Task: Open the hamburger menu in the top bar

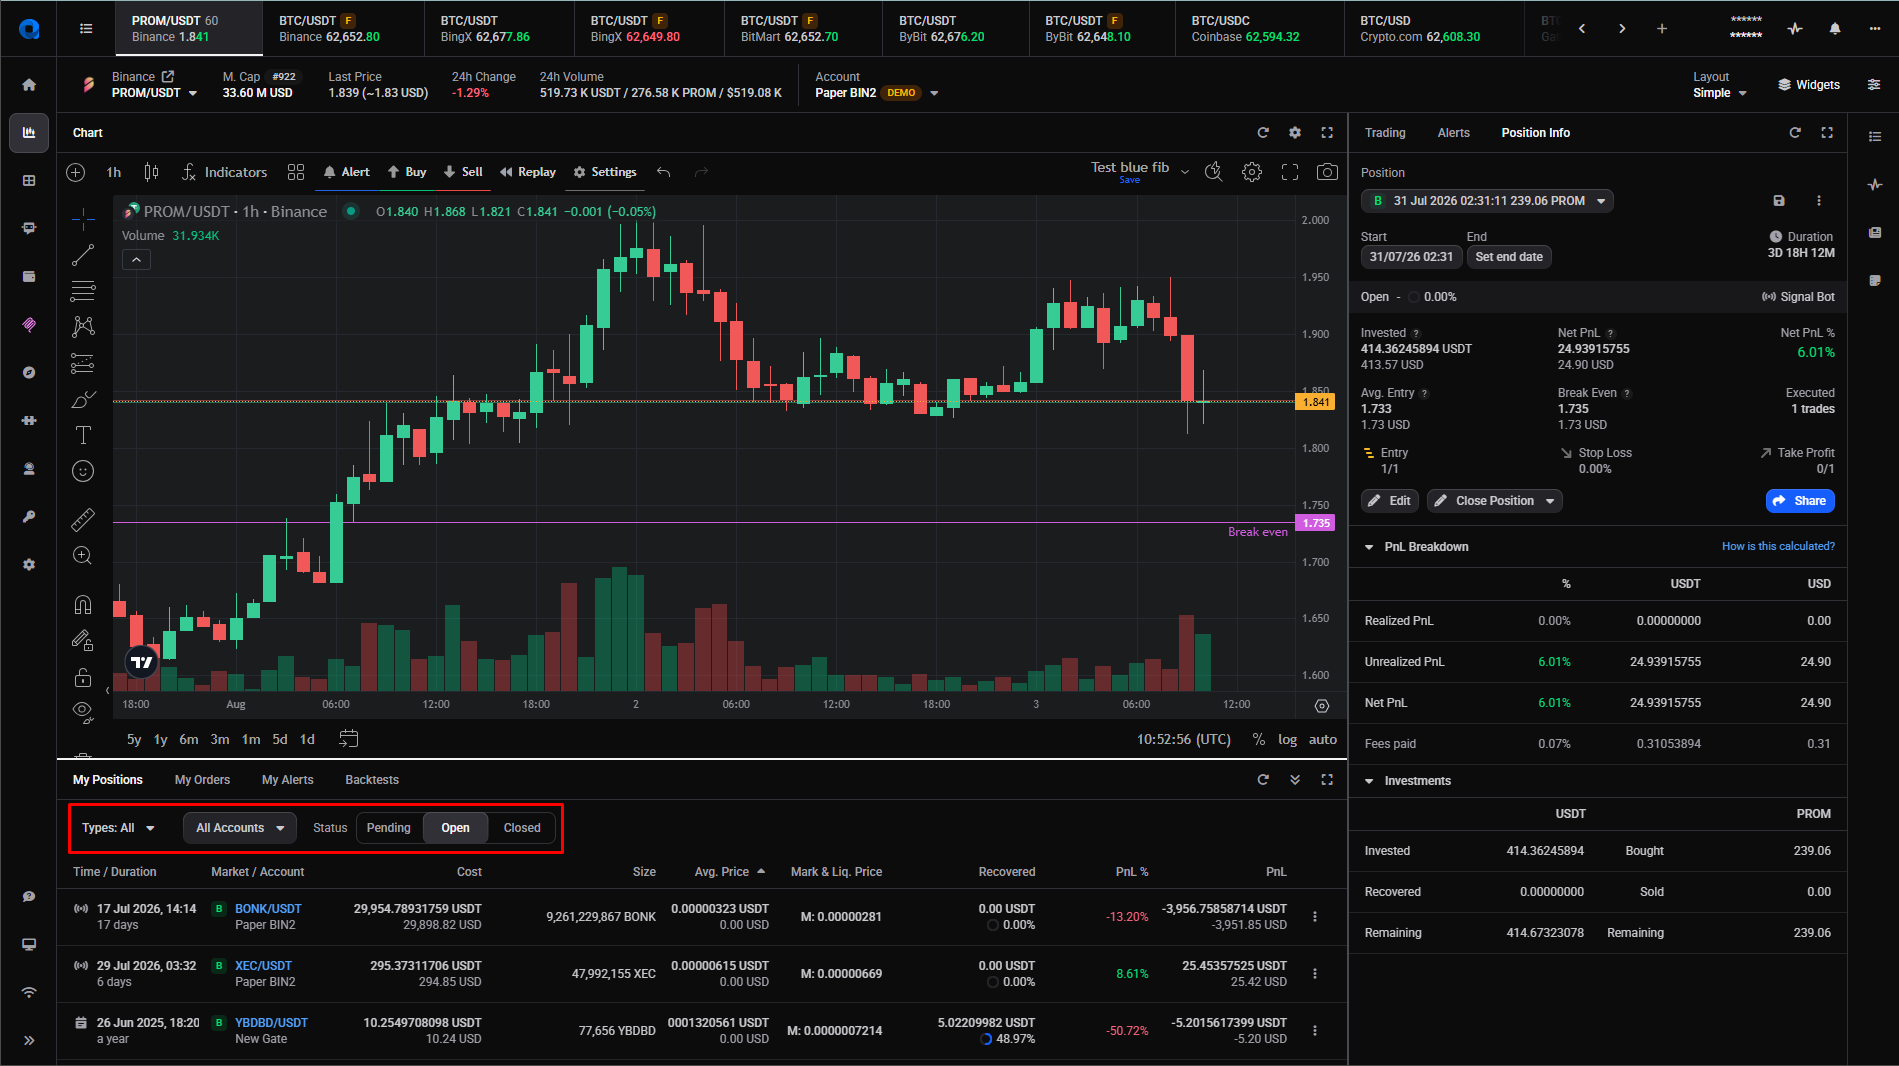Action: 86,29
